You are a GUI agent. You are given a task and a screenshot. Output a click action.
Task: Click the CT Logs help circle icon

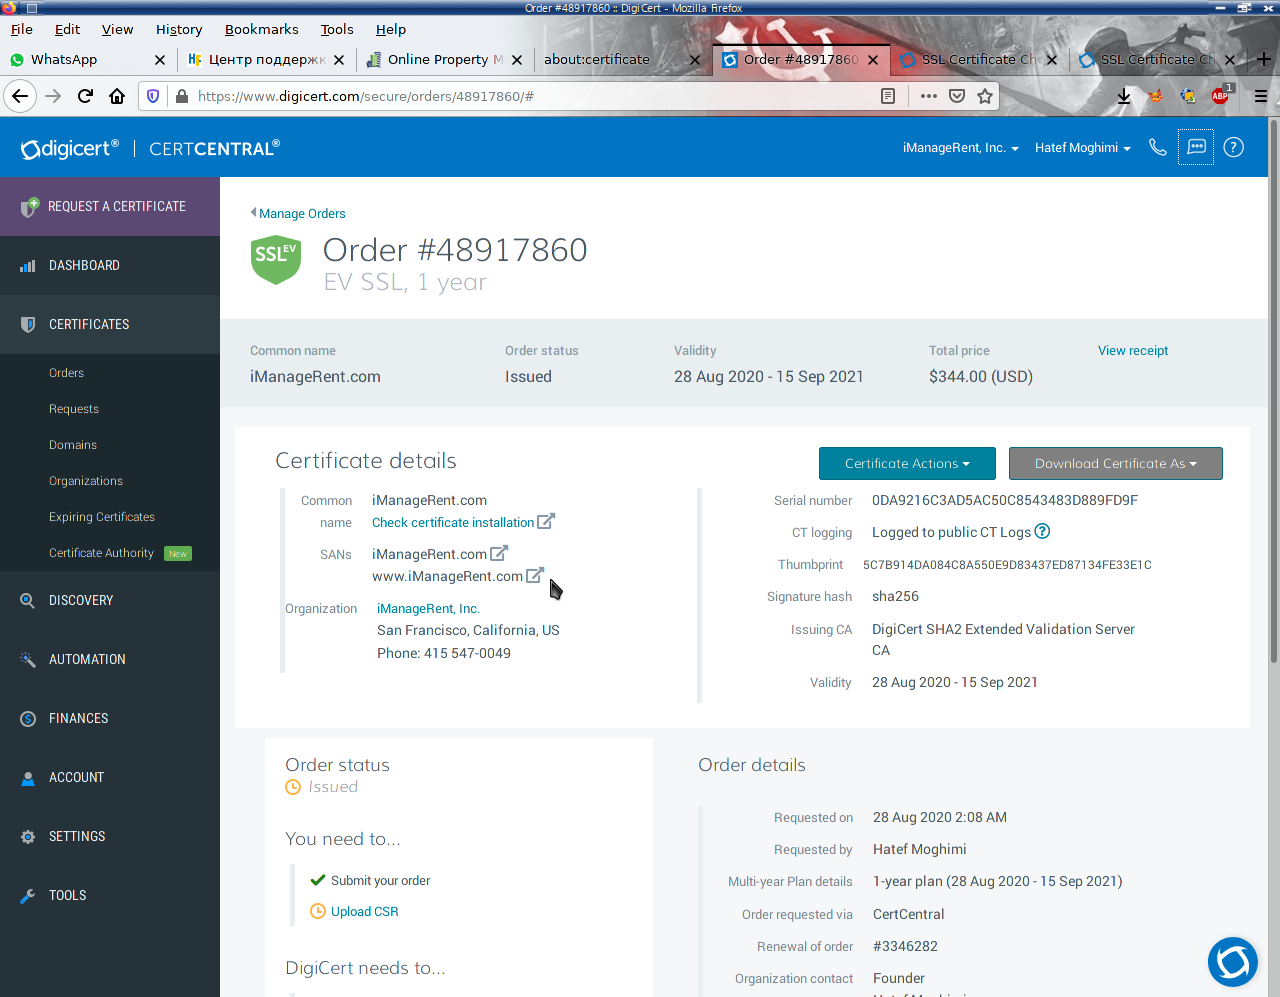pos(1042,531)
